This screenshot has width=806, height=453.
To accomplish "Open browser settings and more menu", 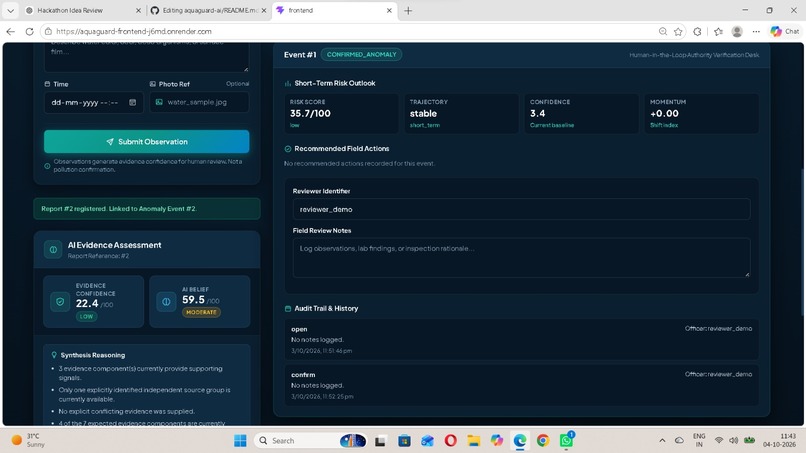I will 756,31.
